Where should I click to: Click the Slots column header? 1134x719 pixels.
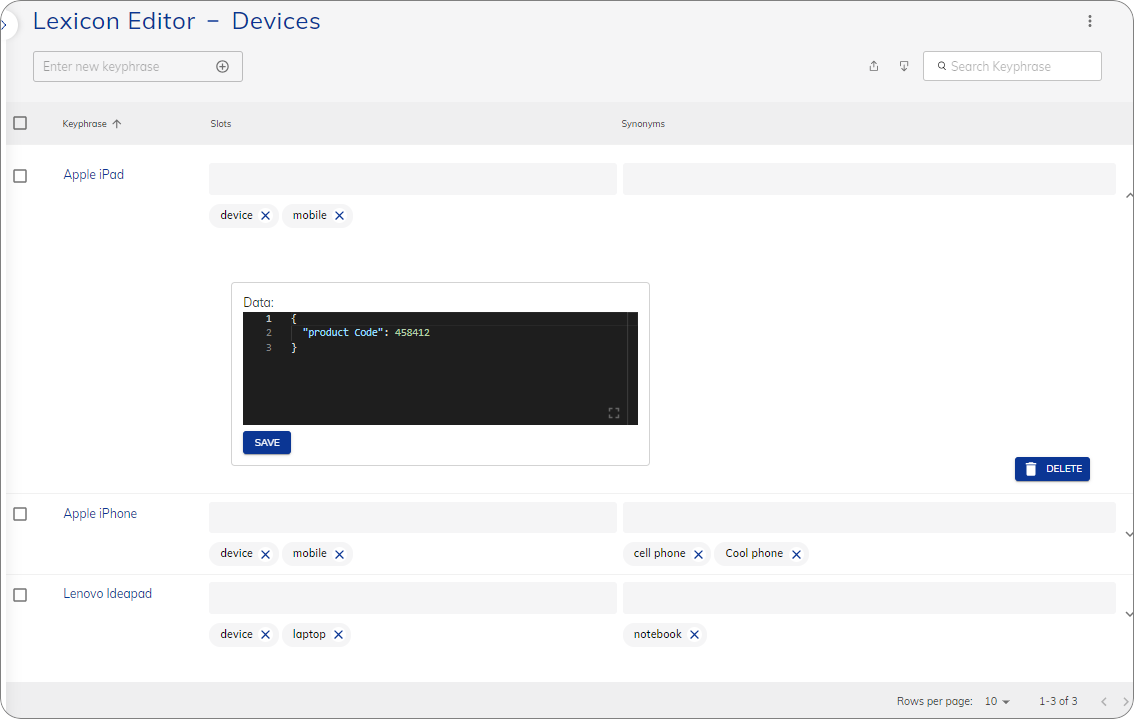(221, 124)
